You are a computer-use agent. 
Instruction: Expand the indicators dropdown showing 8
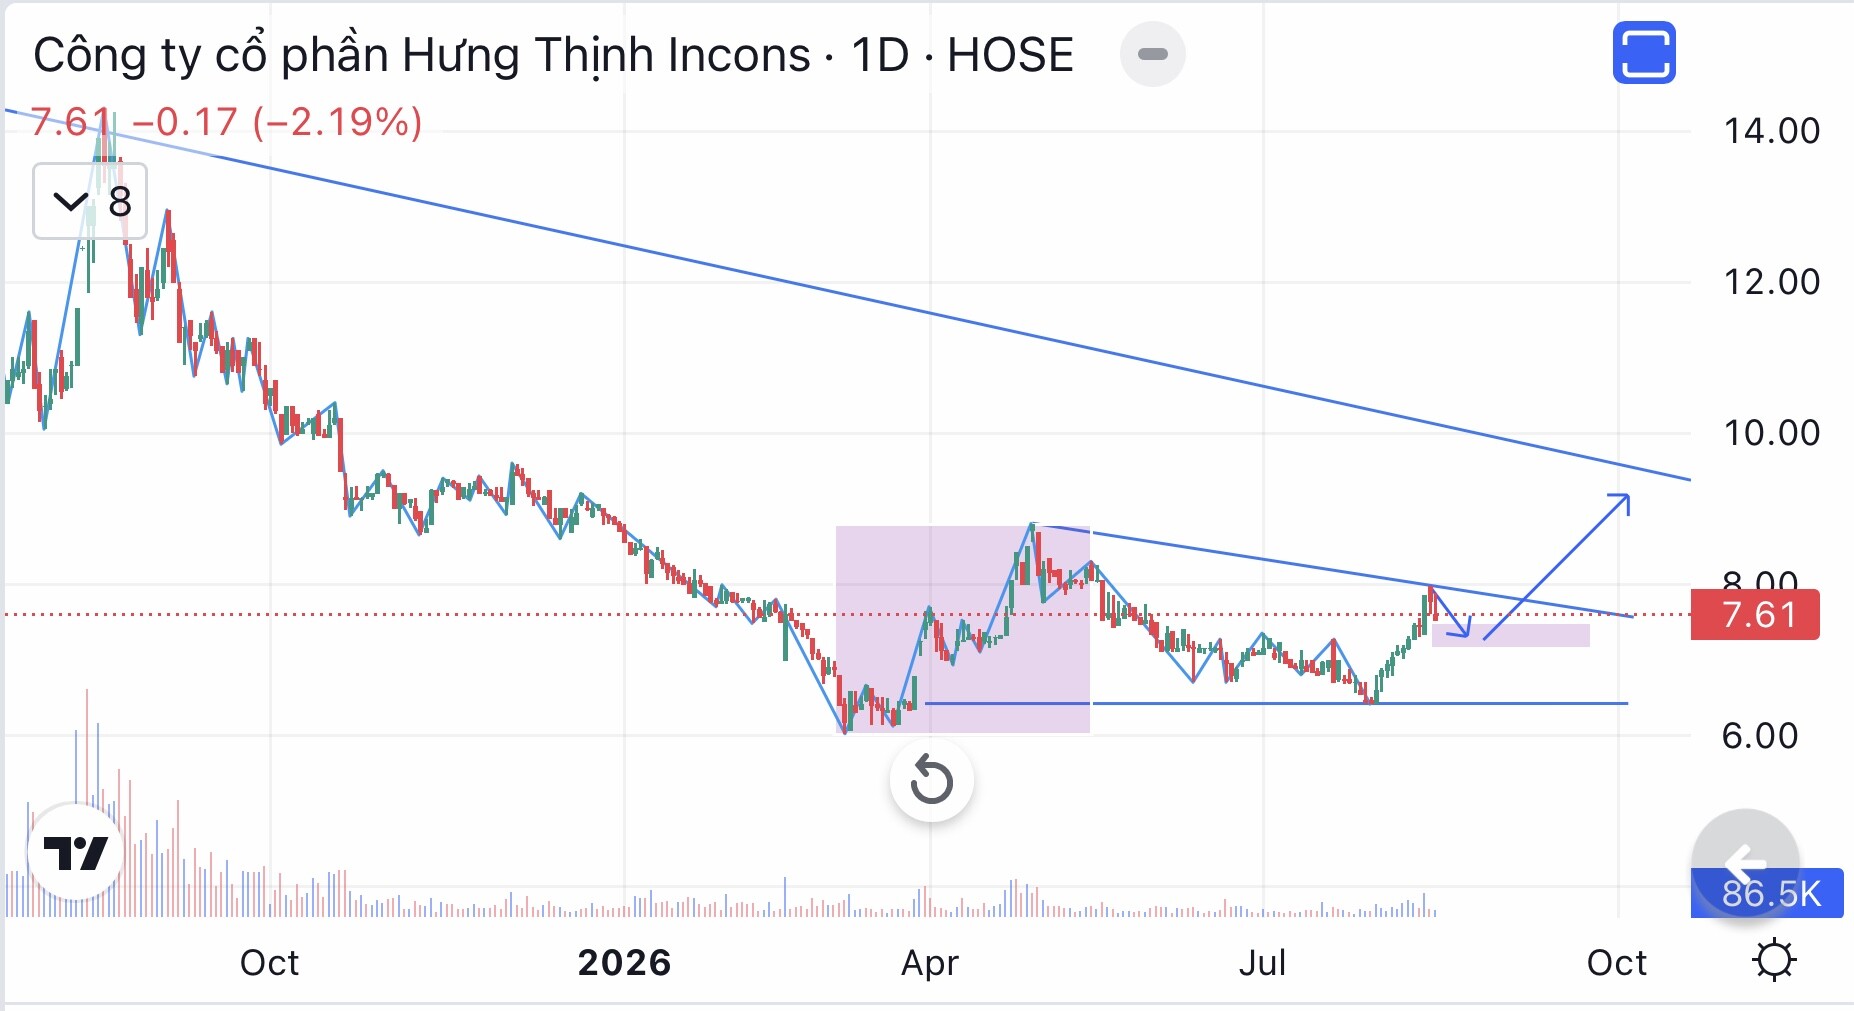tap(90, 201)
